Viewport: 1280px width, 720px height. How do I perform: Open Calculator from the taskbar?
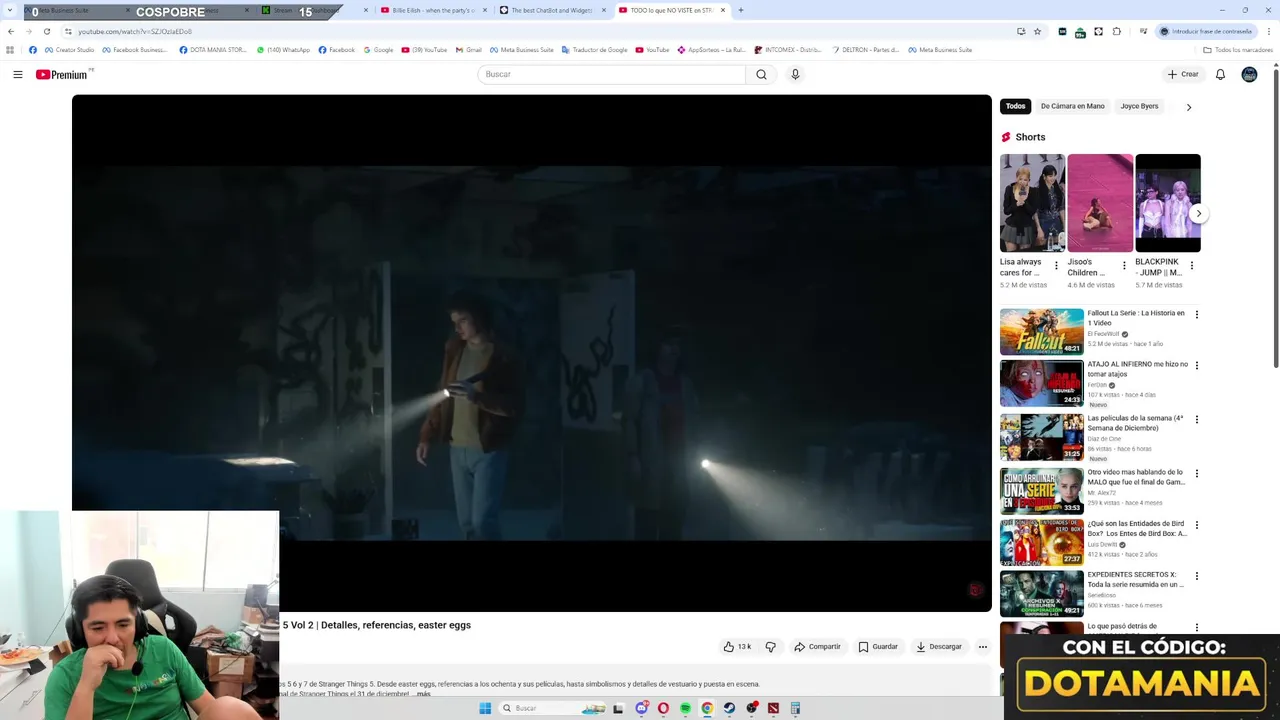tap(795, 708)
